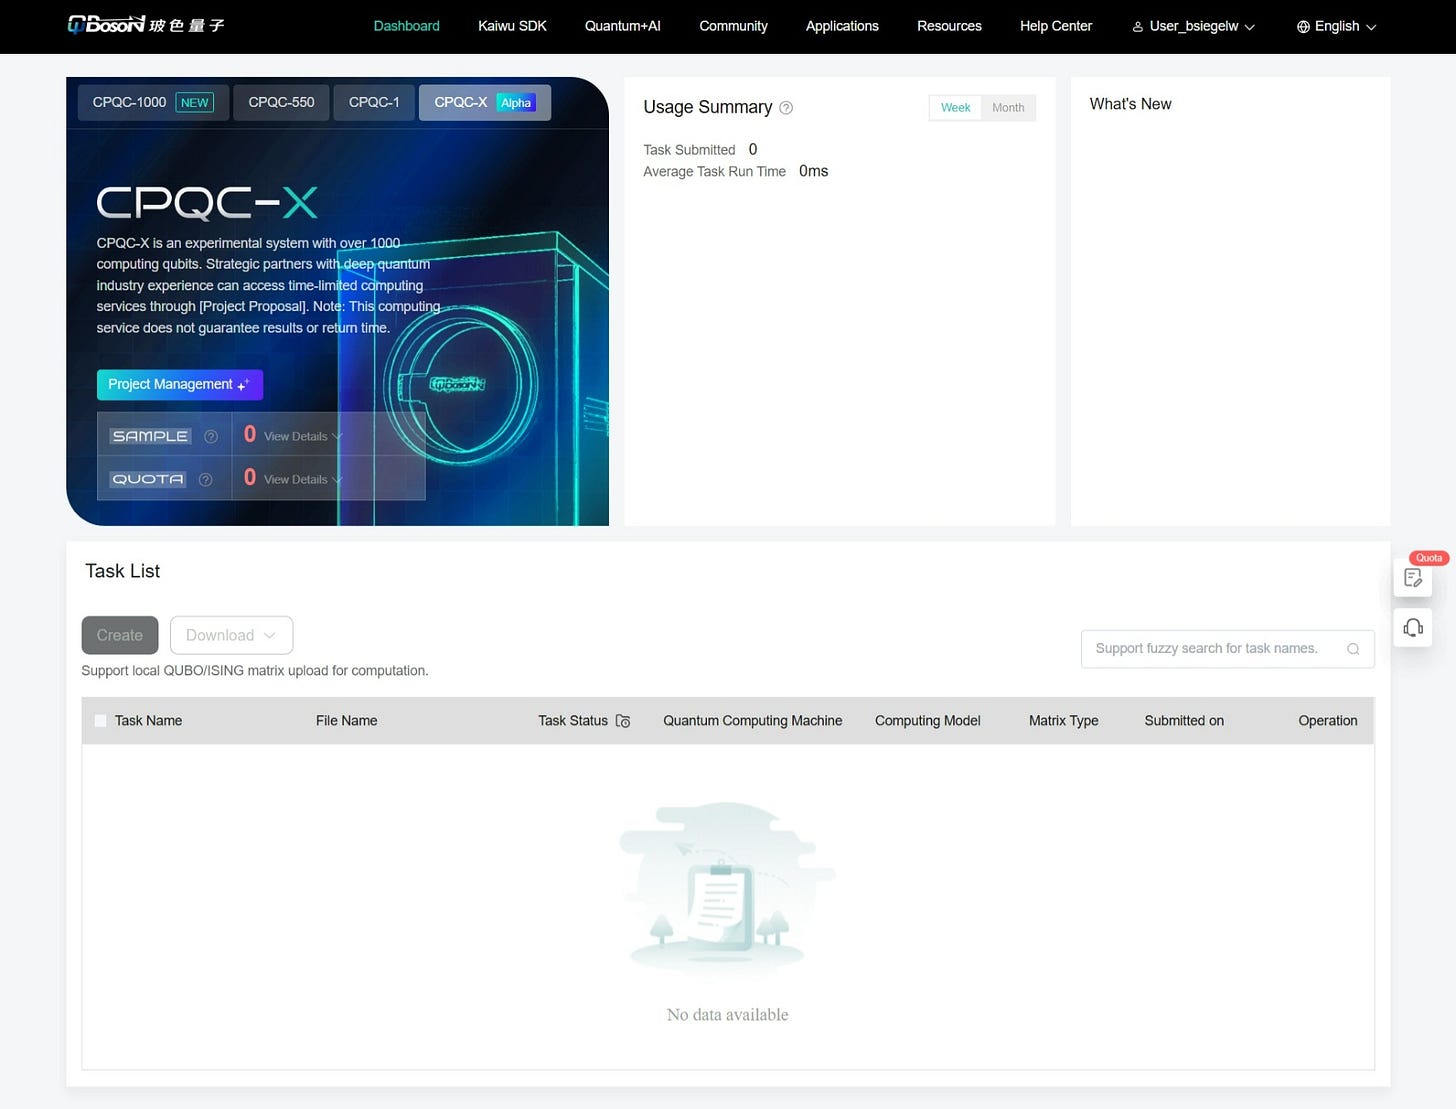Click the Matrix Type column header
Screen dimensions: 1456x1109
(1063, 721)
